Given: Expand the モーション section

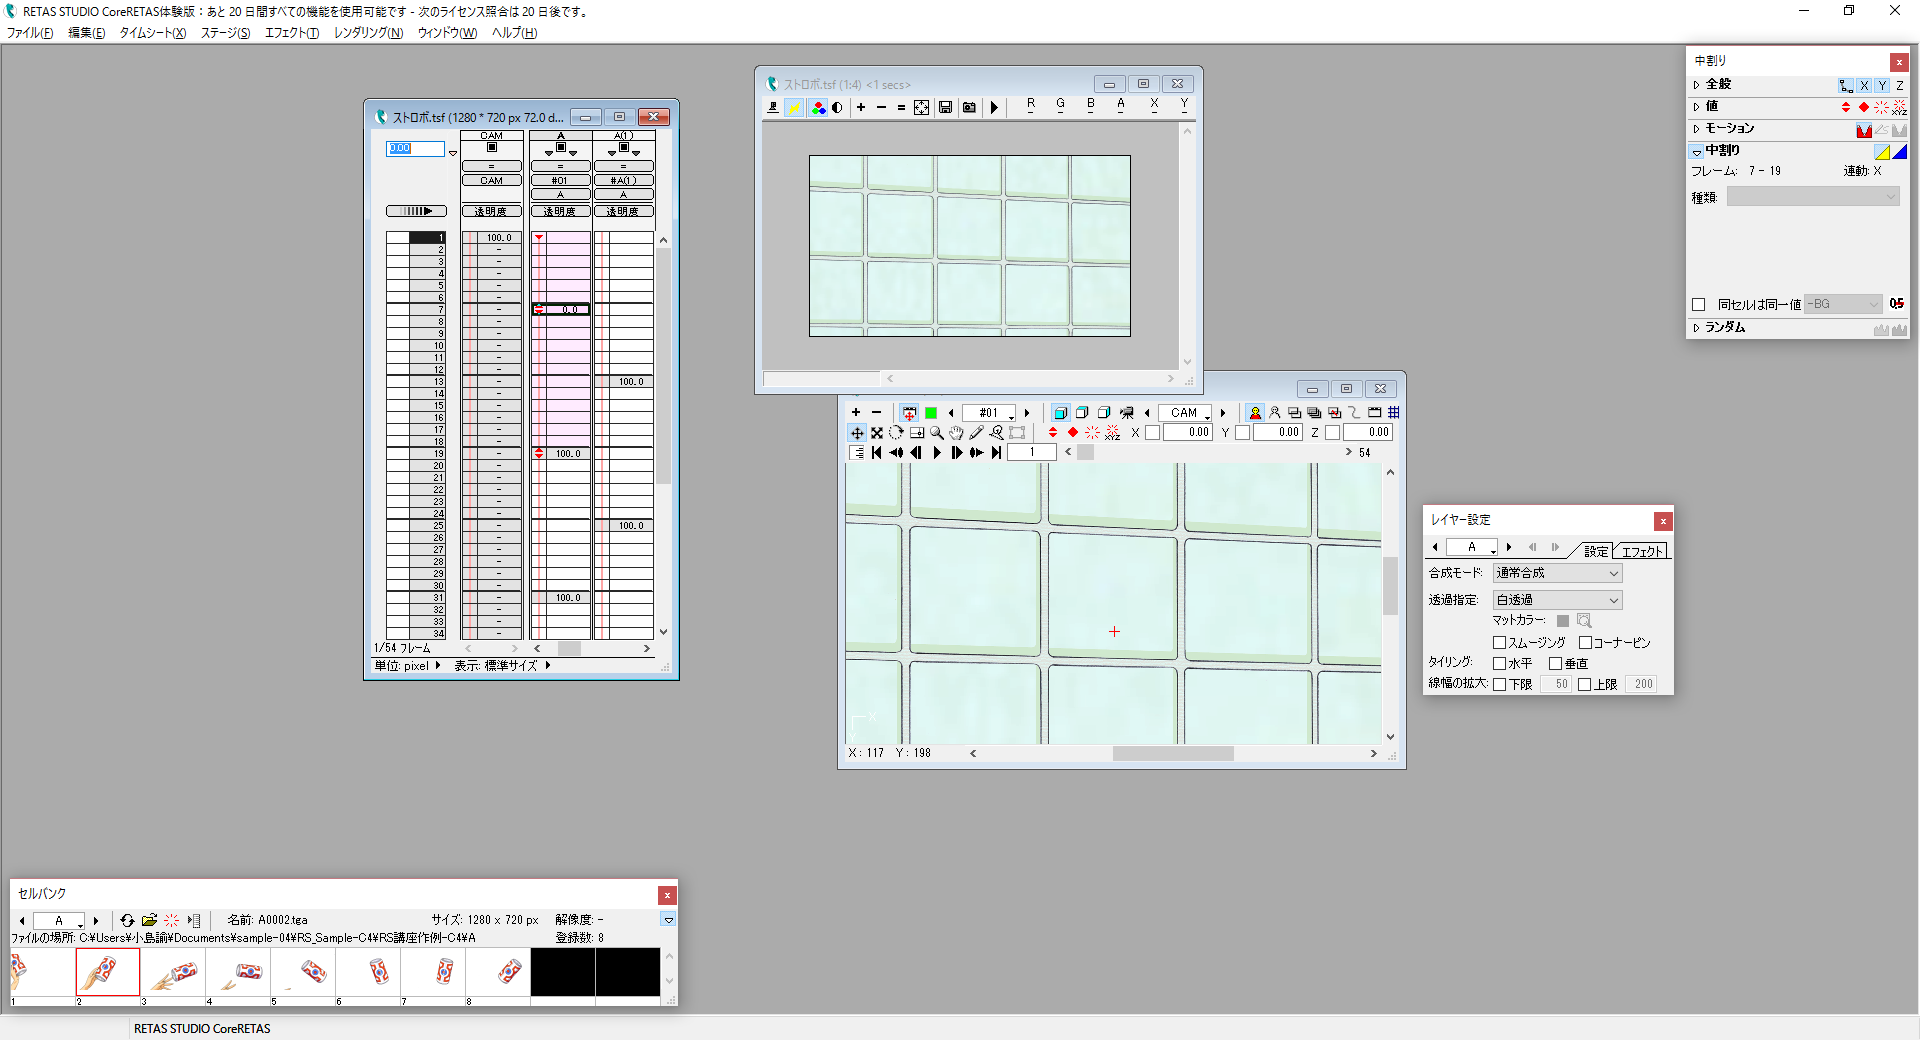Looking at the screenshot, I should pos(1697,129).
